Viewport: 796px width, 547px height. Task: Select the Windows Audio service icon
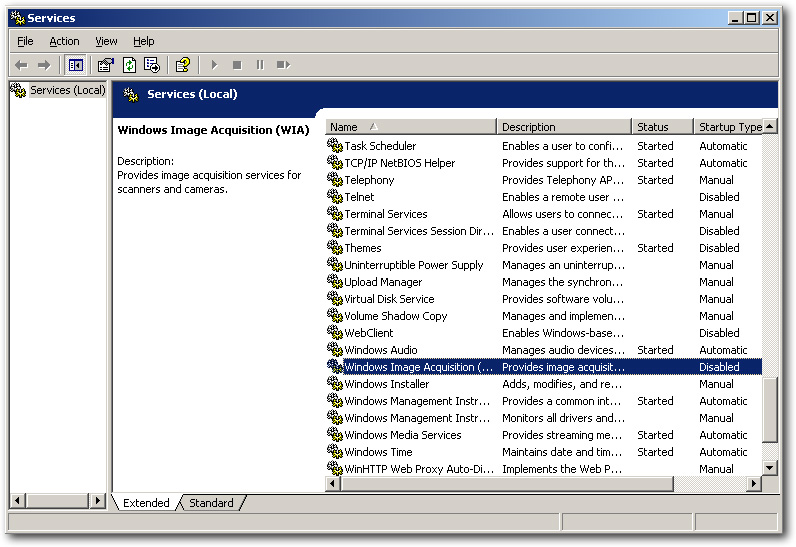click(x=335, y=350)
